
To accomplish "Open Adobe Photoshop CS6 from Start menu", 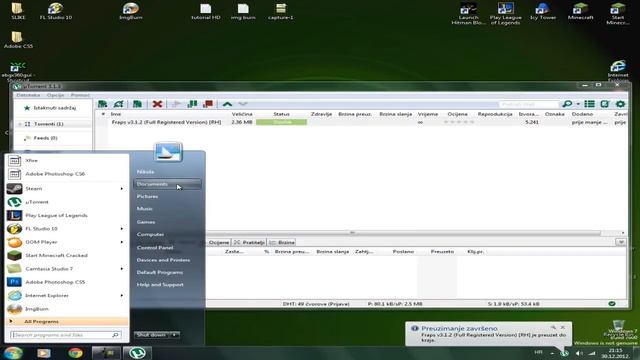I will coord(55,174).
